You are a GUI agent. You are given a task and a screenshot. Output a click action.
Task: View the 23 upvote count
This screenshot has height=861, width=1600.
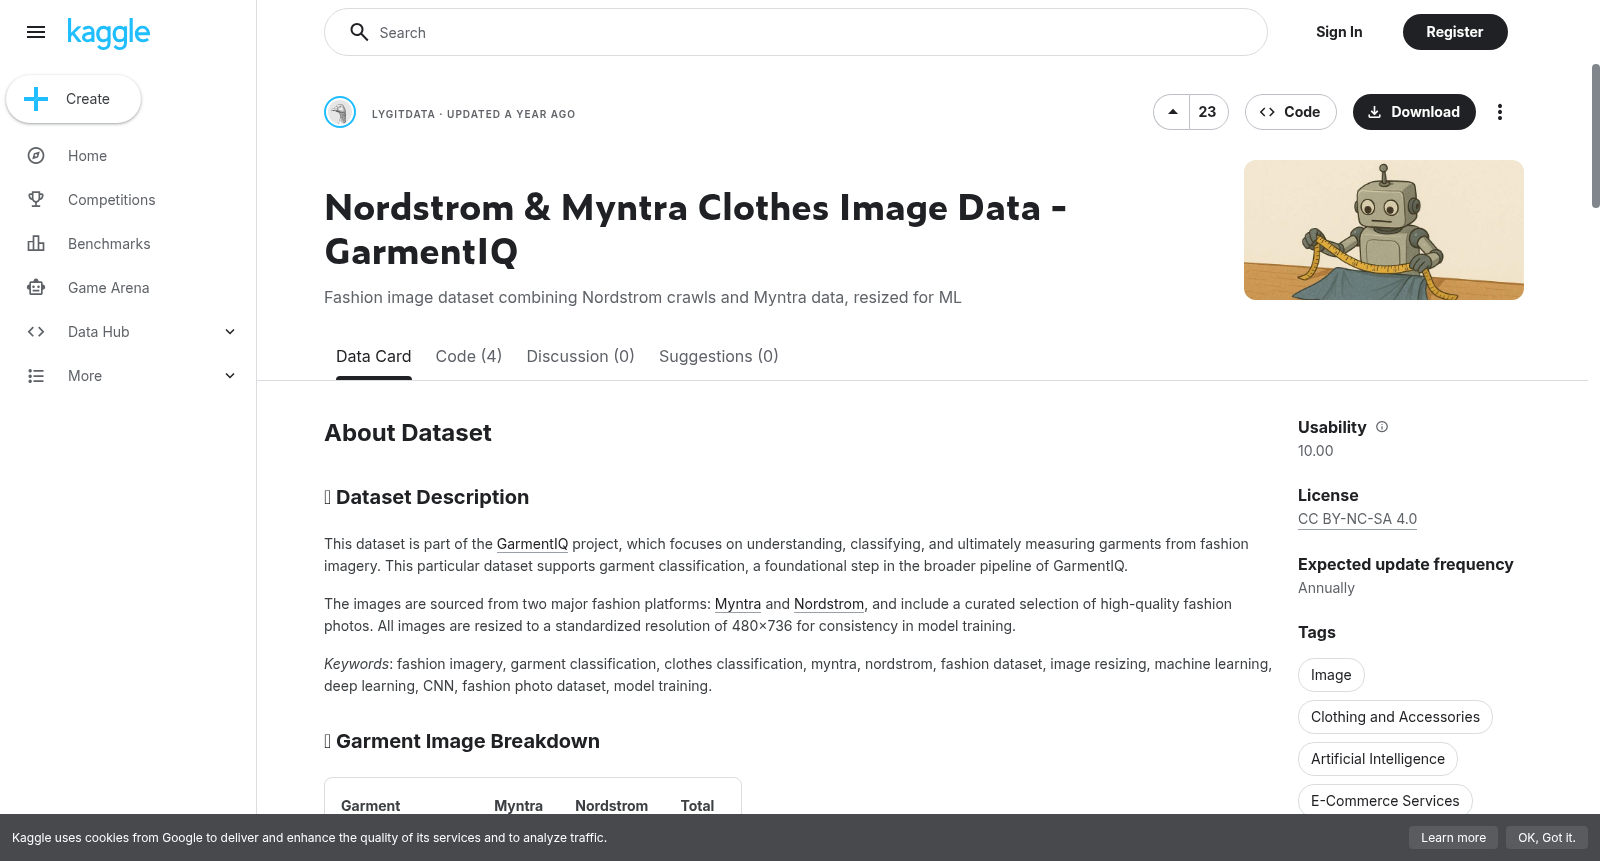coord(1208,112)
